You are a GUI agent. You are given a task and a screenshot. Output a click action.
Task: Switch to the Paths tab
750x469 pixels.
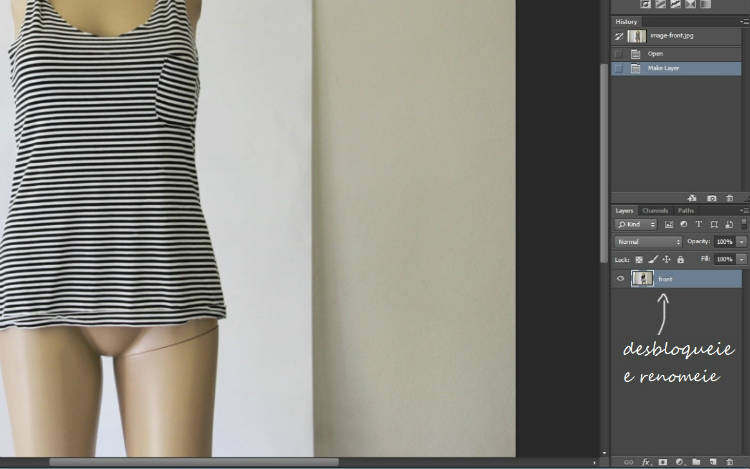tap(685, 210)
